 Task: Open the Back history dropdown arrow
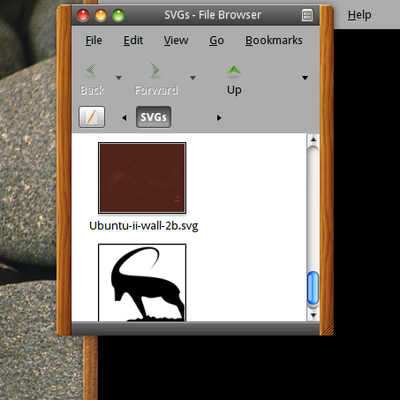[x=118, y=78]
